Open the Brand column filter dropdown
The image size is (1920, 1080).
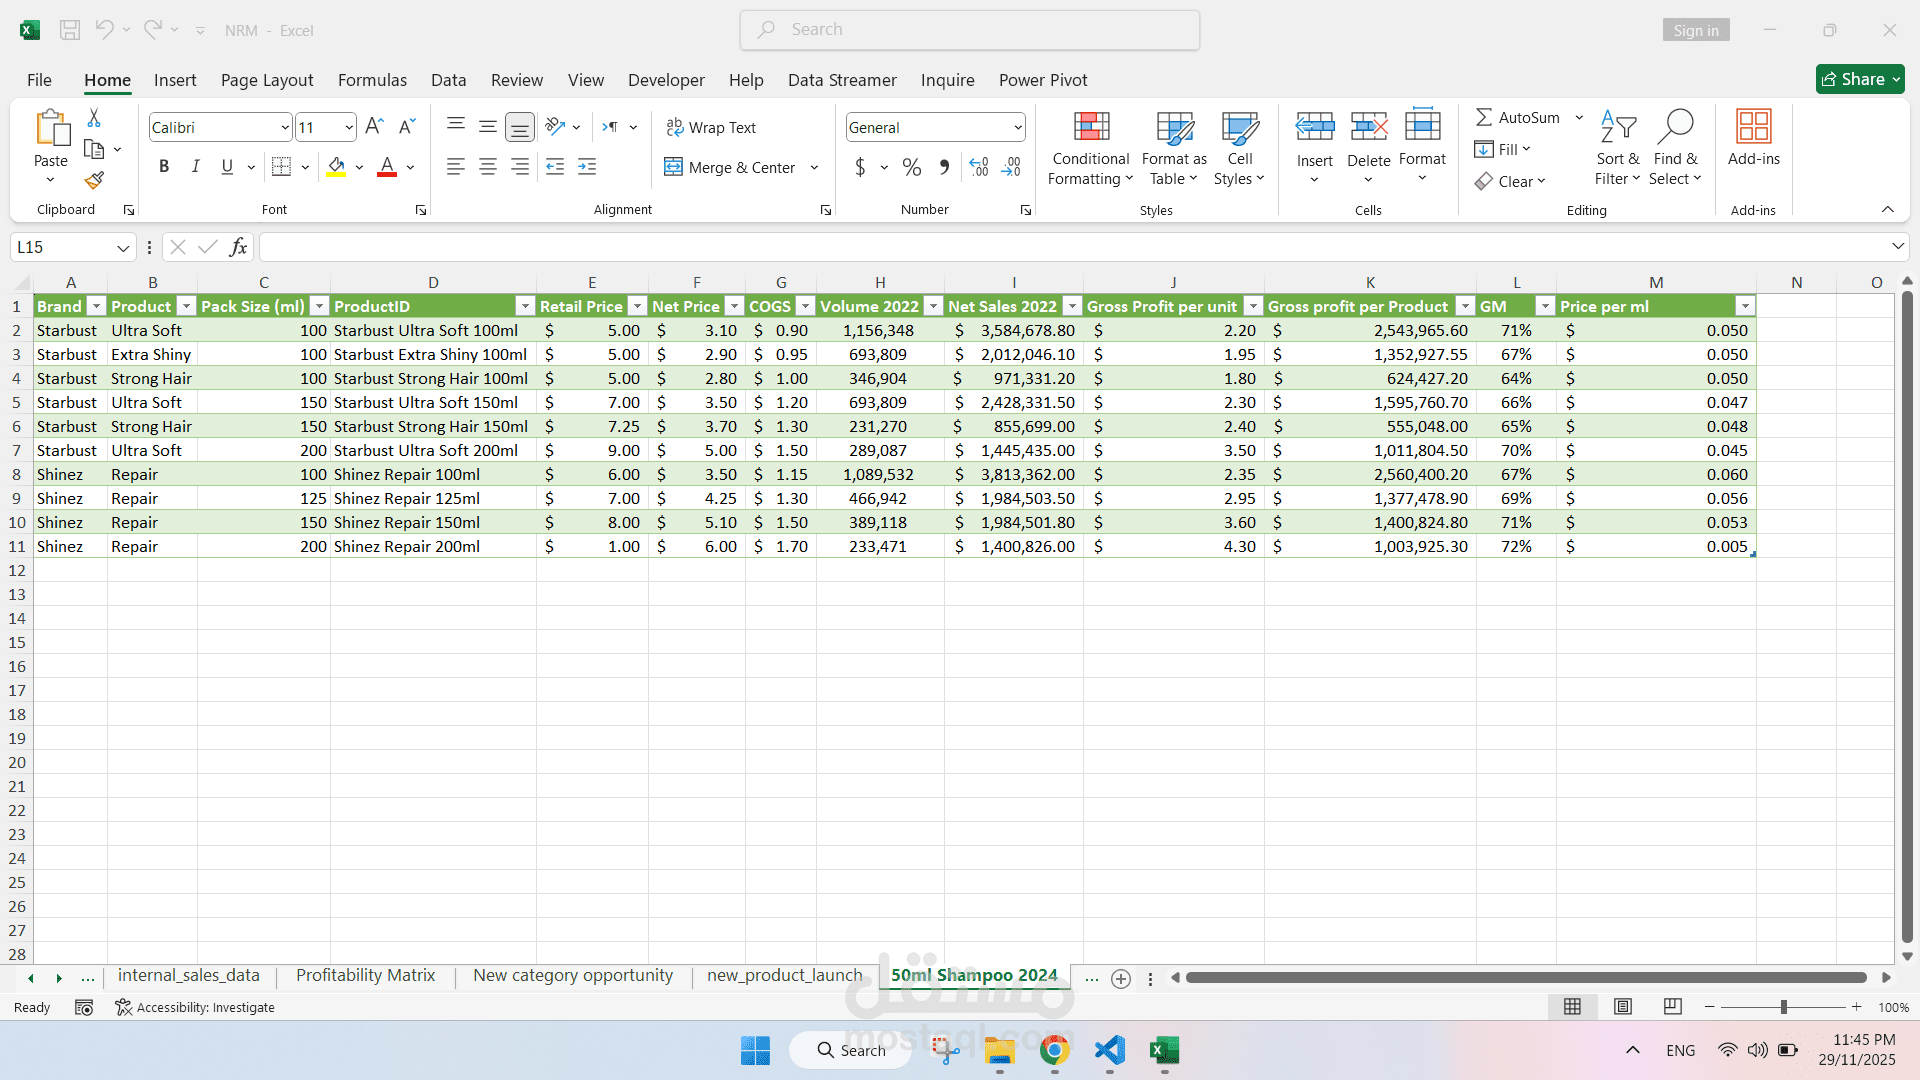click(96, 306)
